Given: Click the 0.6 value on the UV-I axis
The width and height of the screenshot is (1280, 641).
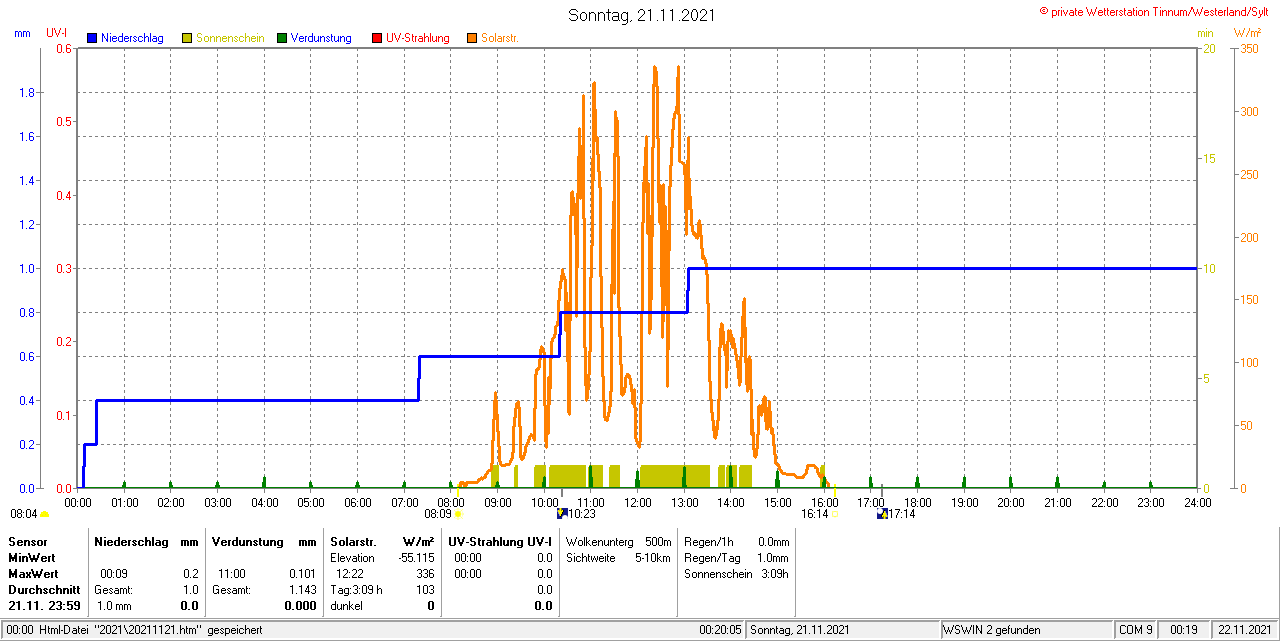Looking at the screenshot, I should tap(64, 48).
